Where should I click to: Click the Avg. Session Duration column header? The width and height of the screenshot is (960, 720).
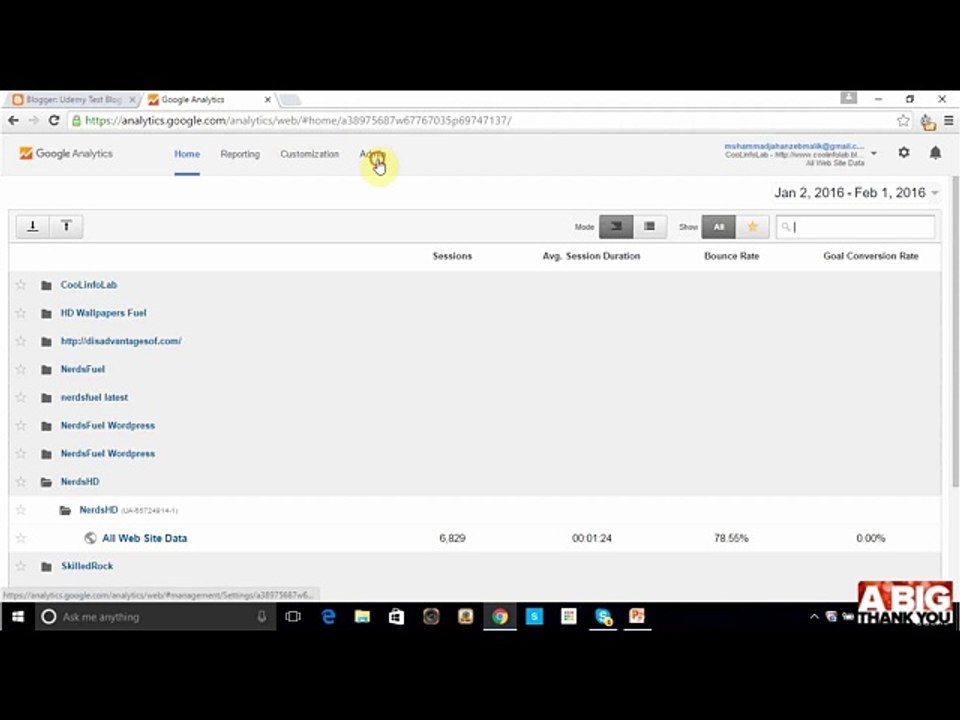591,256
